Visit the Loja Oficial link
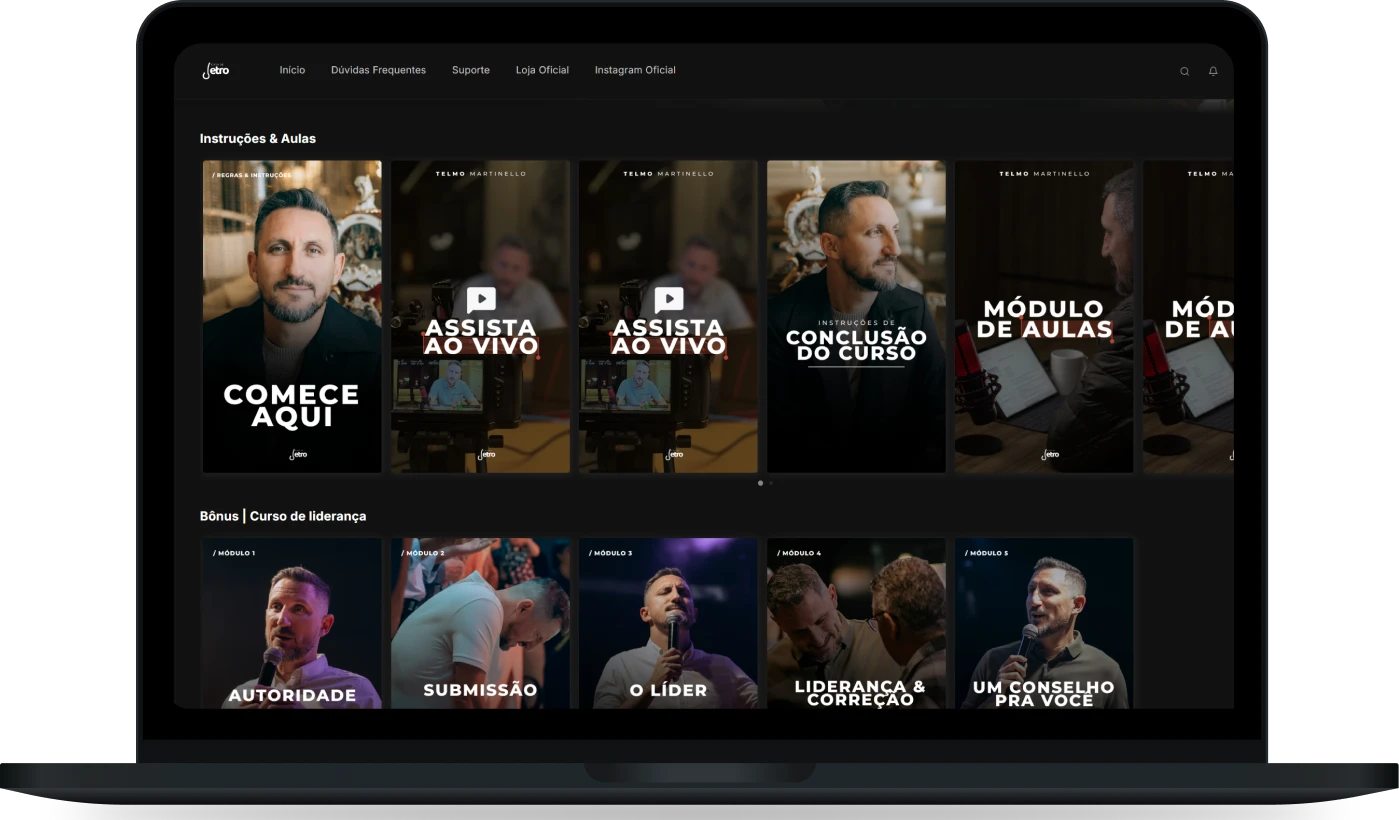Screen dimensions: 1399x820 point(542,70)
